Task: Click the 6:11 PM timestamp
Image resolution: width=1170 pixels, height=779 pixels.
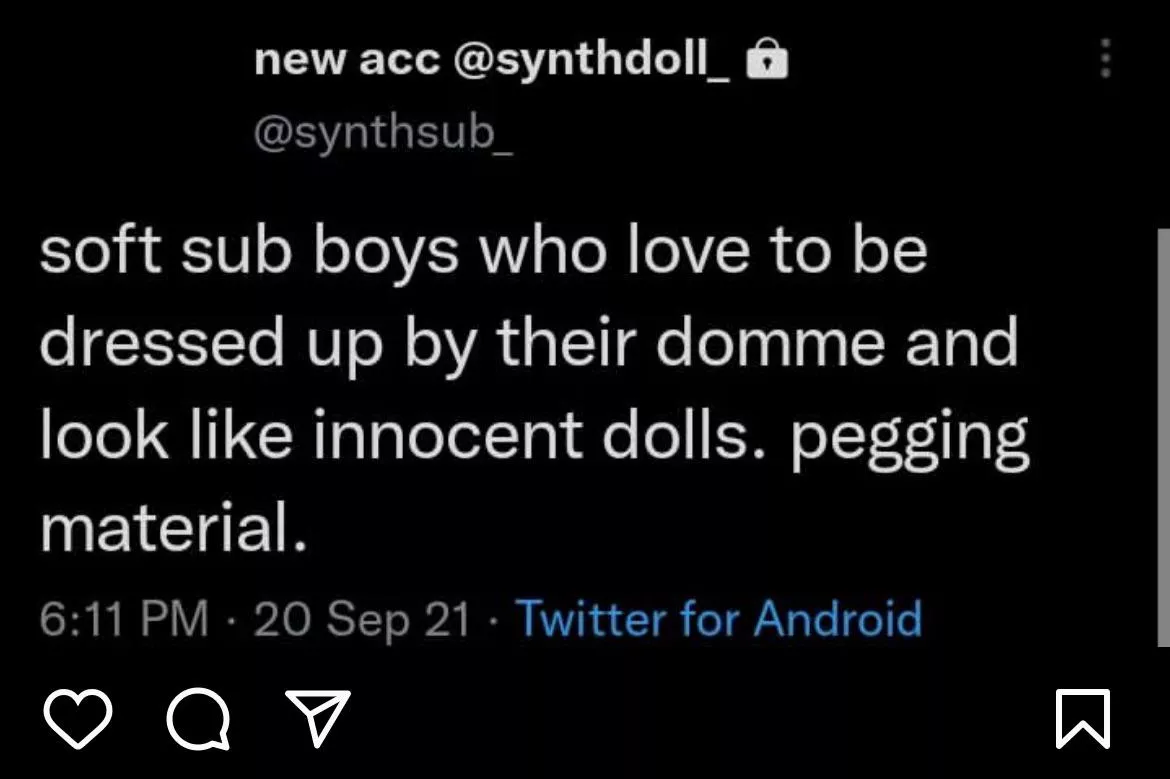Action: [x=124, y=620]
